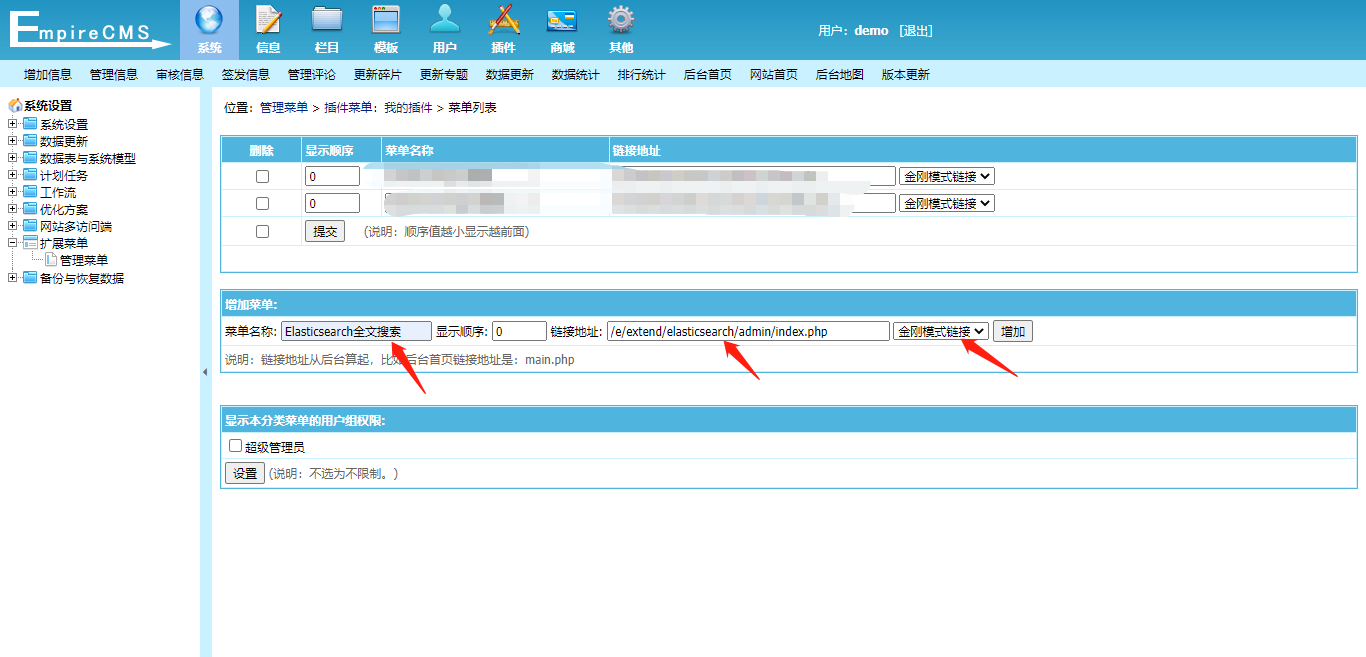Check the second menu row's delete checkbox
Image resolution: width=1366 pixels, height=657 pixels.
point(263,202)
